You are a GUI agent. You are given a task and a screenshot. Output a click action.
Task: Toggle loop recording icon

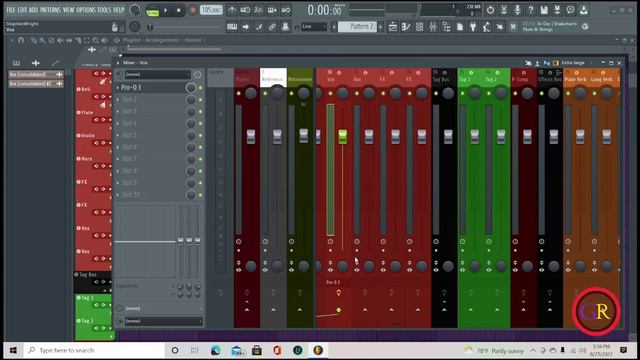click(286, 10)
